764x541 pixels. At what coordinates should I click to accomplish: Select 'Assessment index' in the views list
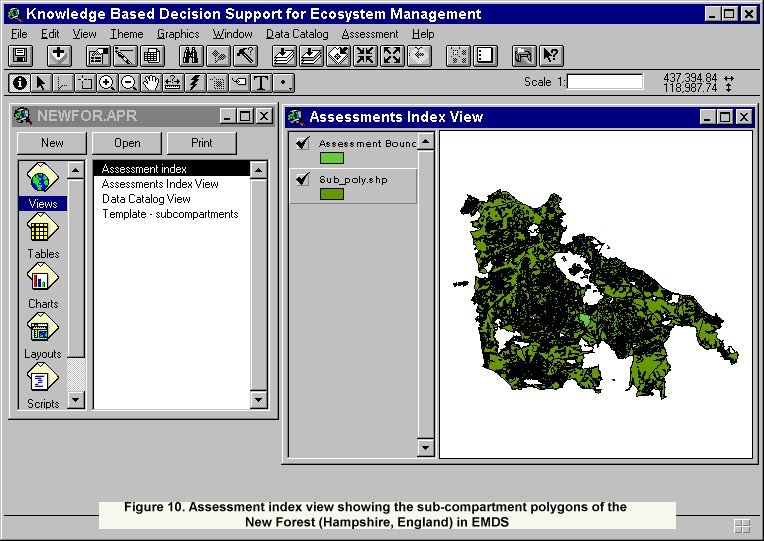click(172, 169)
